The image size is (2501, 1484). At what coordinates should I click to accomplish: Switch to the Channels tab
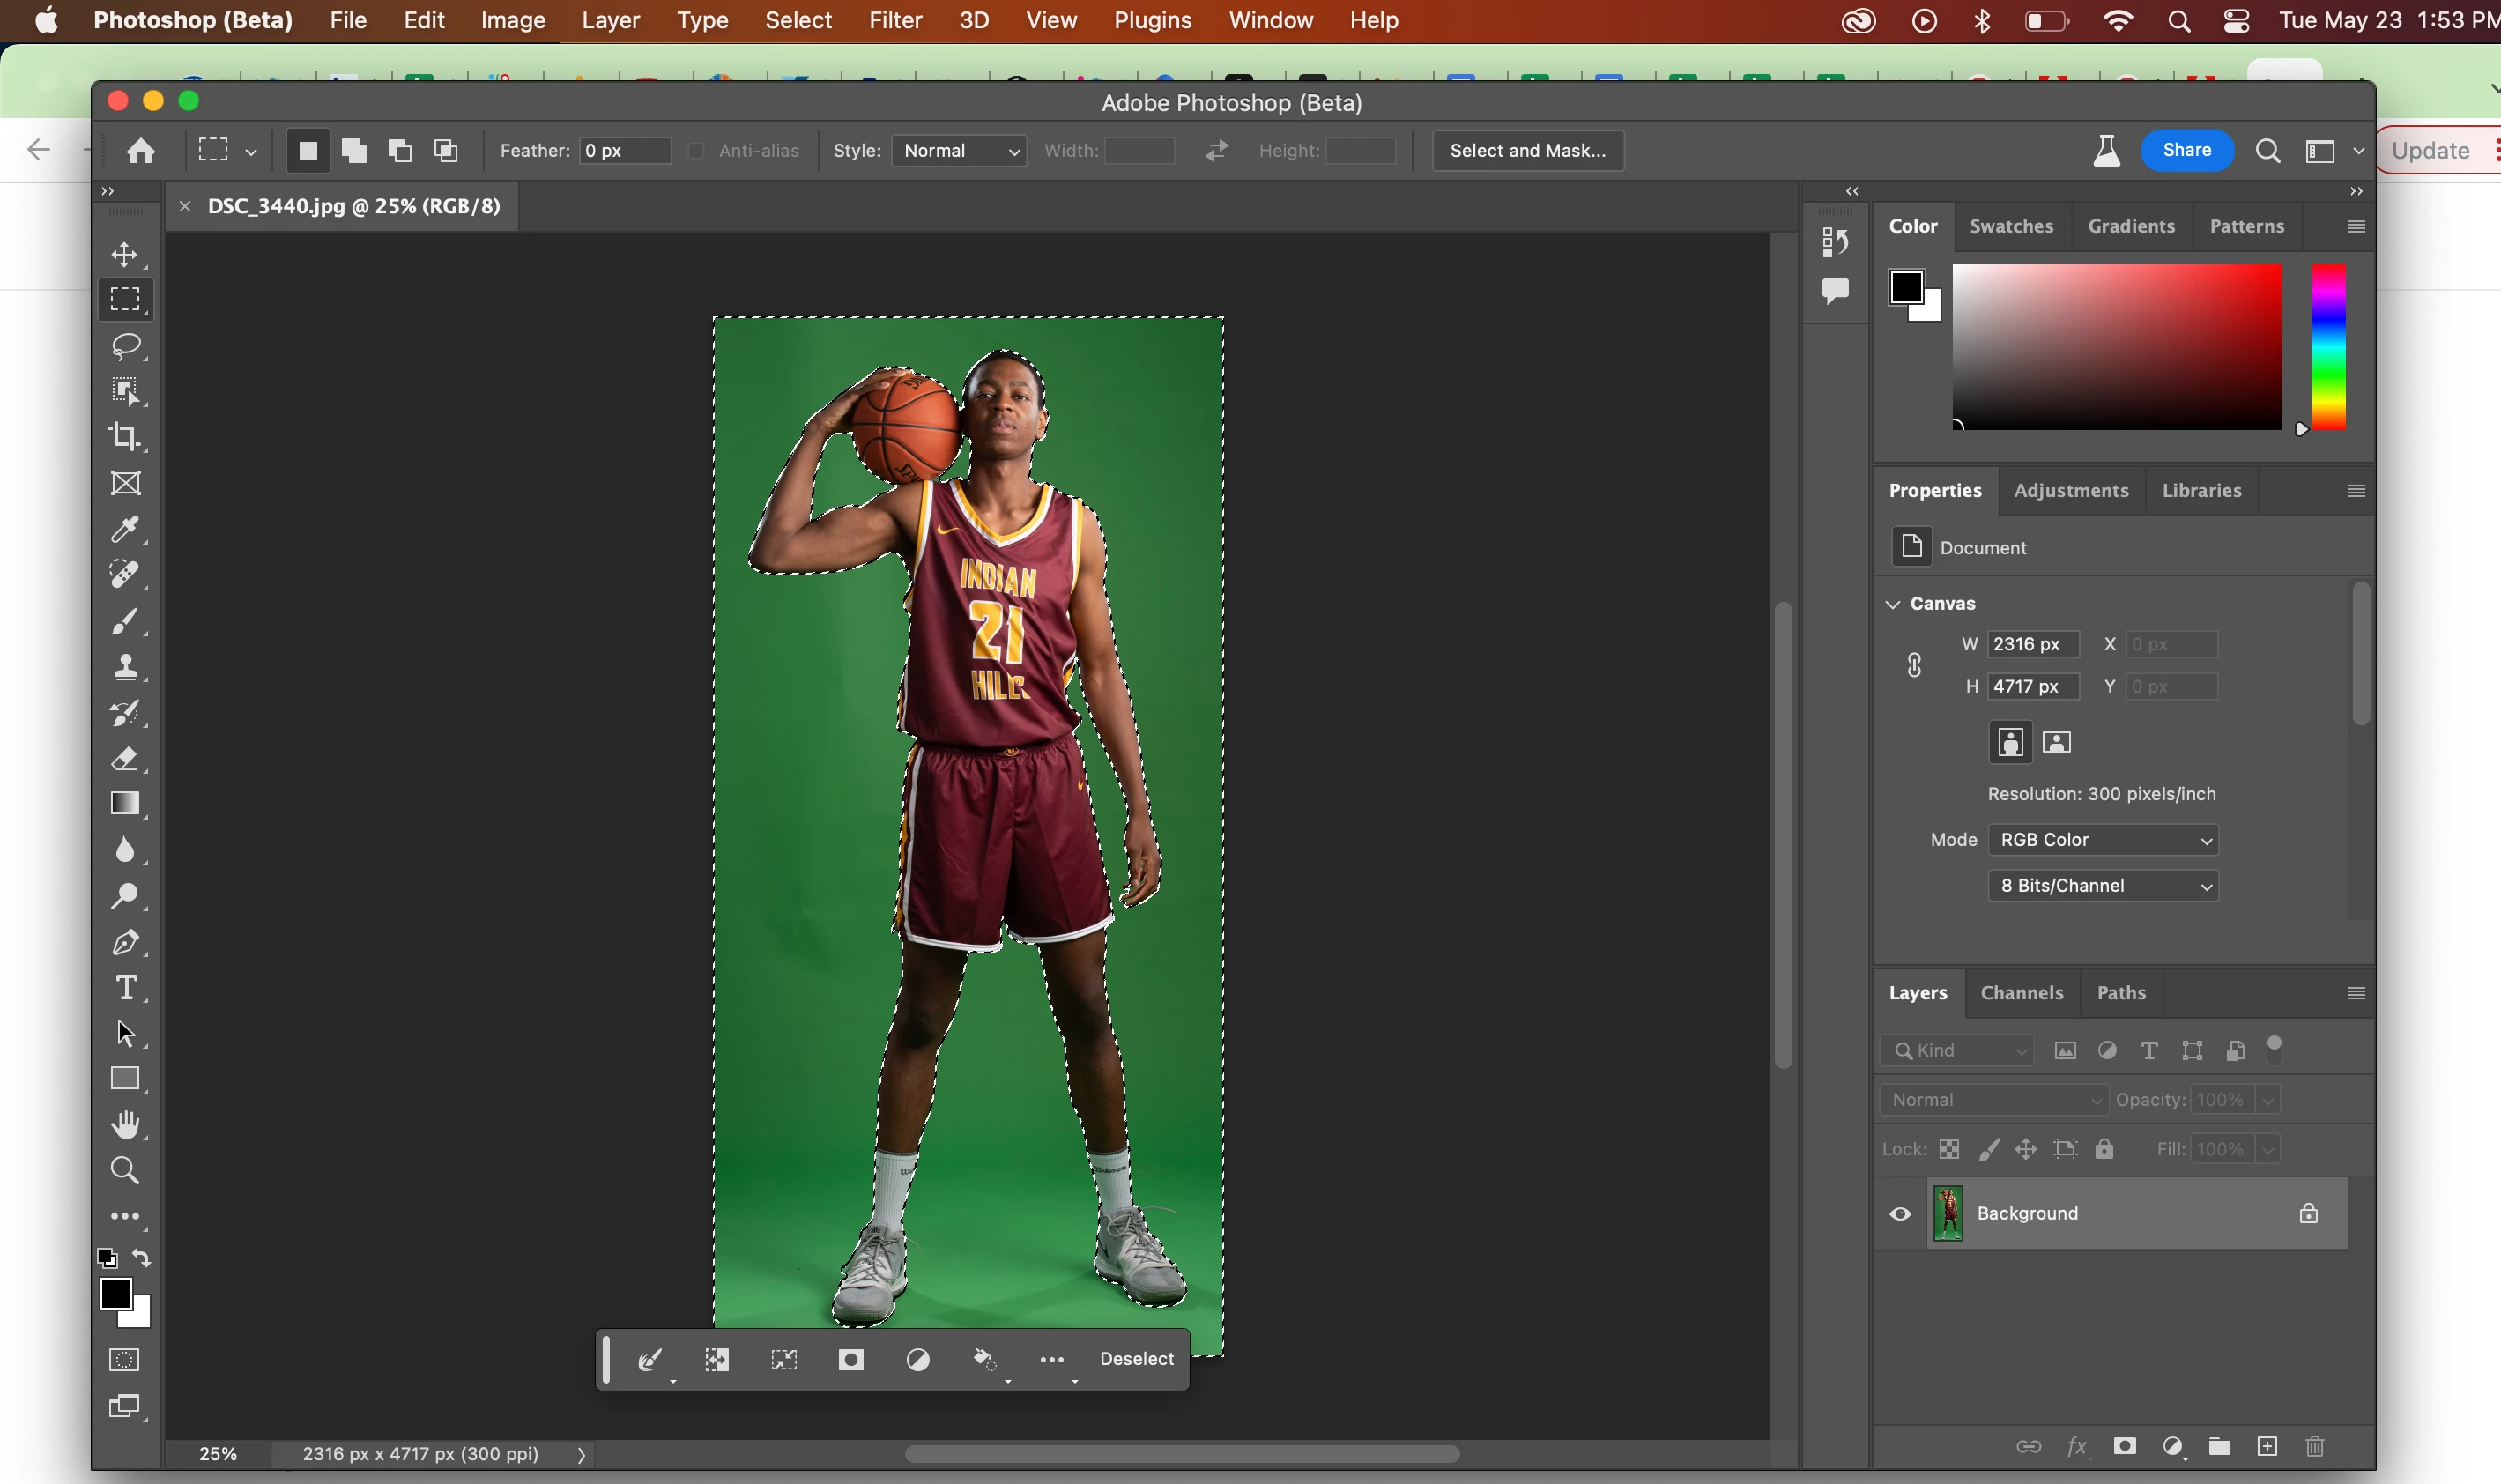coord(2021,993)
